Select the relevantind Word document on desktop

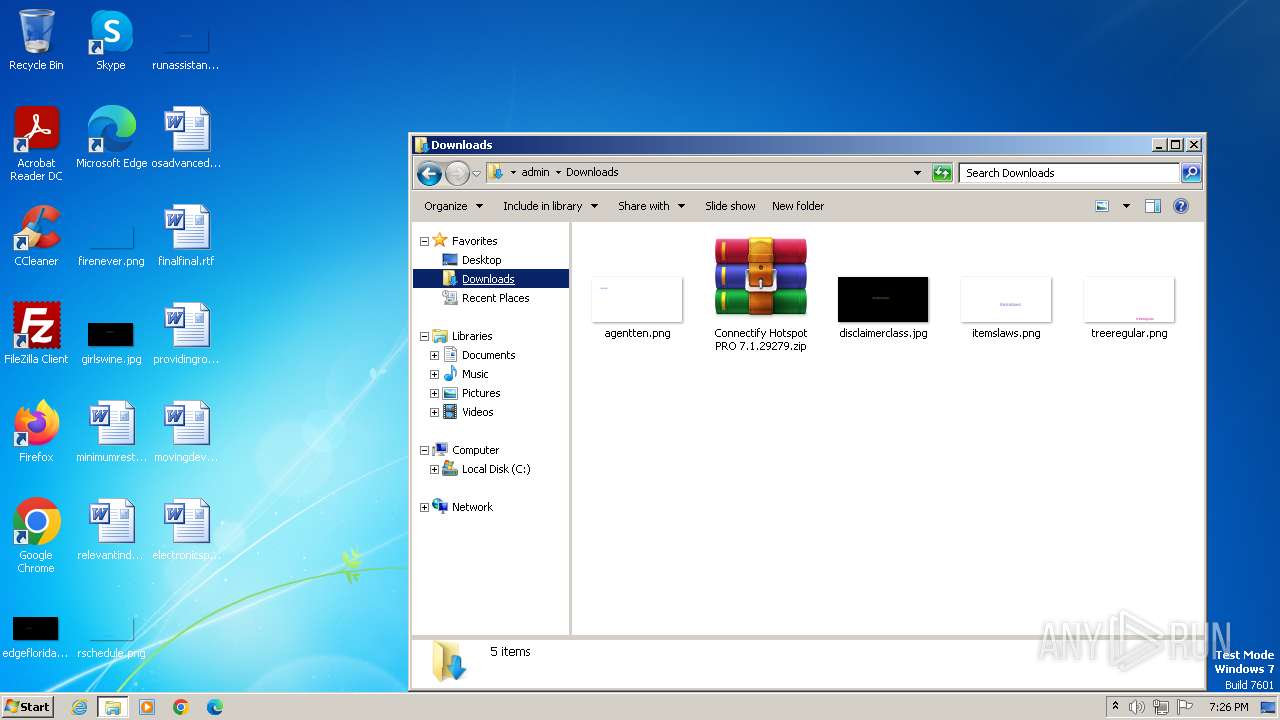pyautogui.click(x=111, y=529)
